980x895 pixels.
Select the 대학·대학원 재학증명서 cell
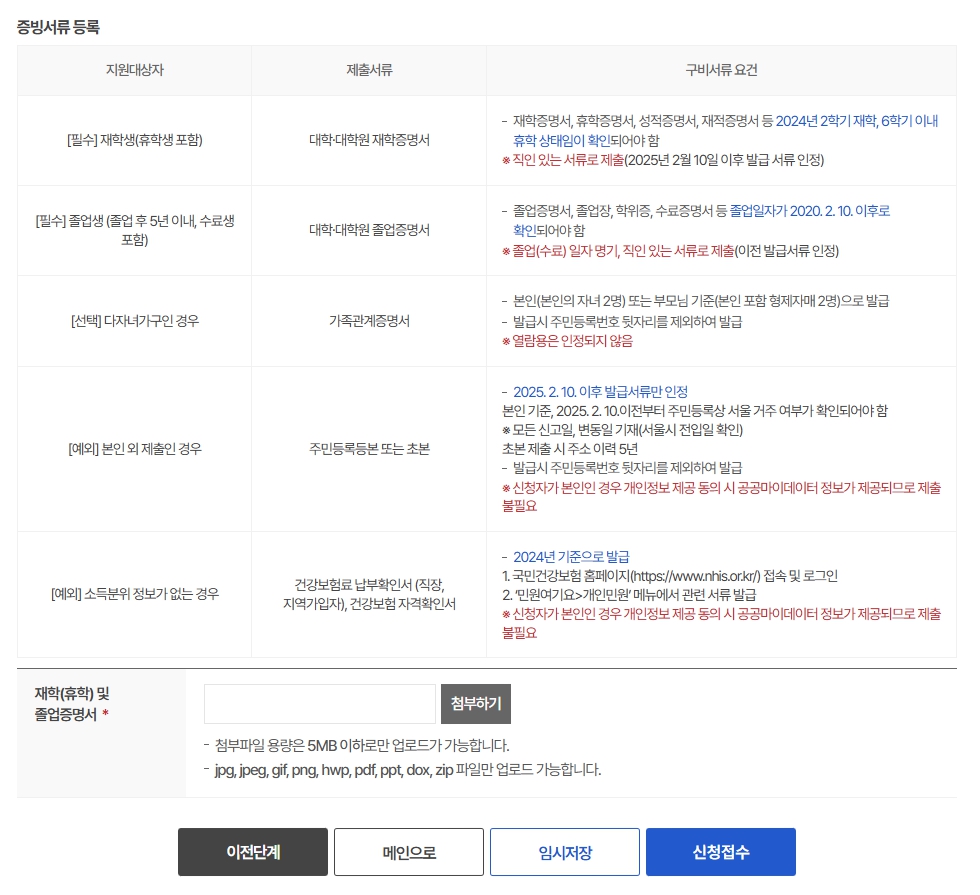coord(369,140)
